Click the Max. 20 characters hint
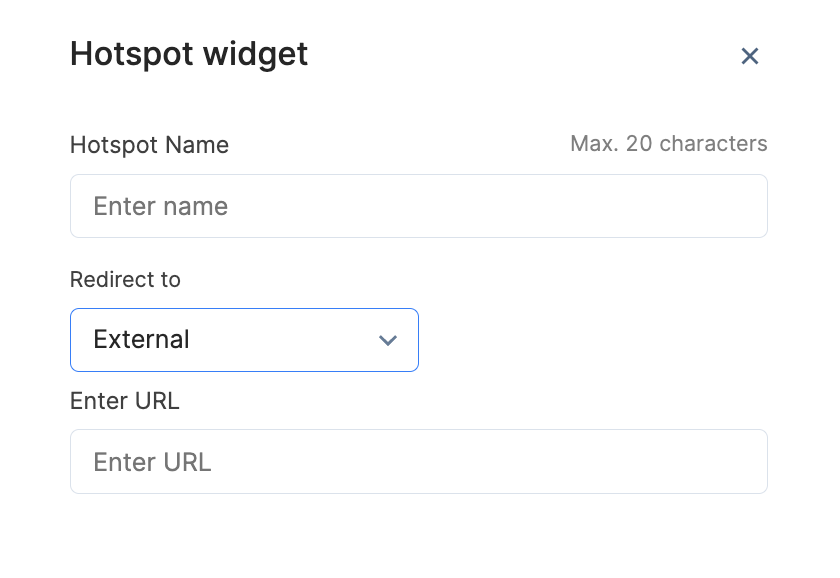The height and width of the screenshot is (578, 840). pos(668,144)
